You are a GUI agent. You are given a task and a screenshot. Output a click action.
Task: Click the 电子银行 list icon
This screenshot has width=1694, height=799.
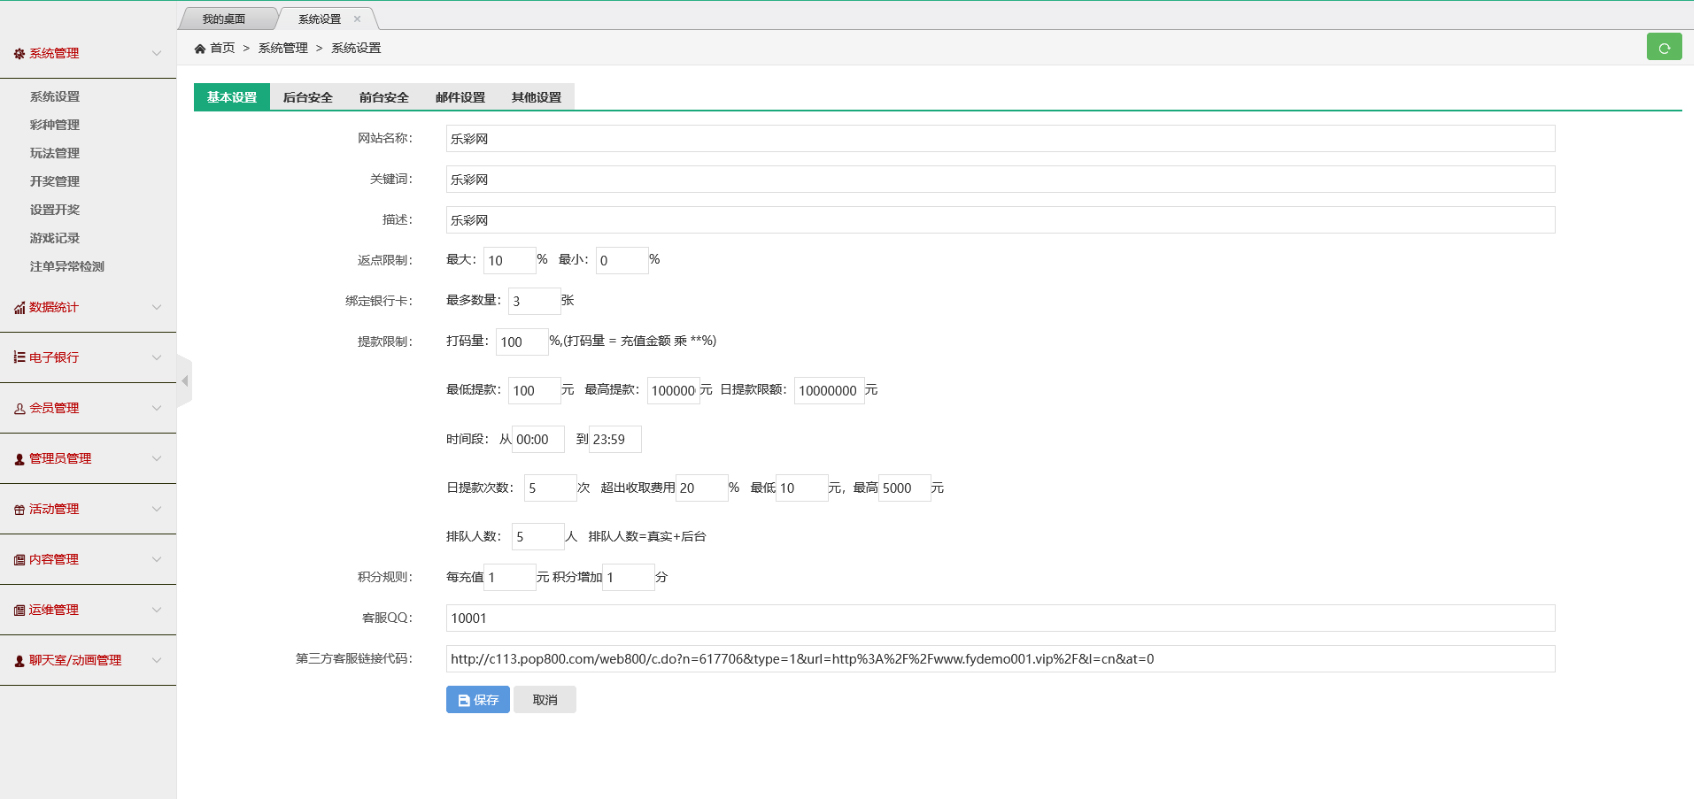(19, 357)
